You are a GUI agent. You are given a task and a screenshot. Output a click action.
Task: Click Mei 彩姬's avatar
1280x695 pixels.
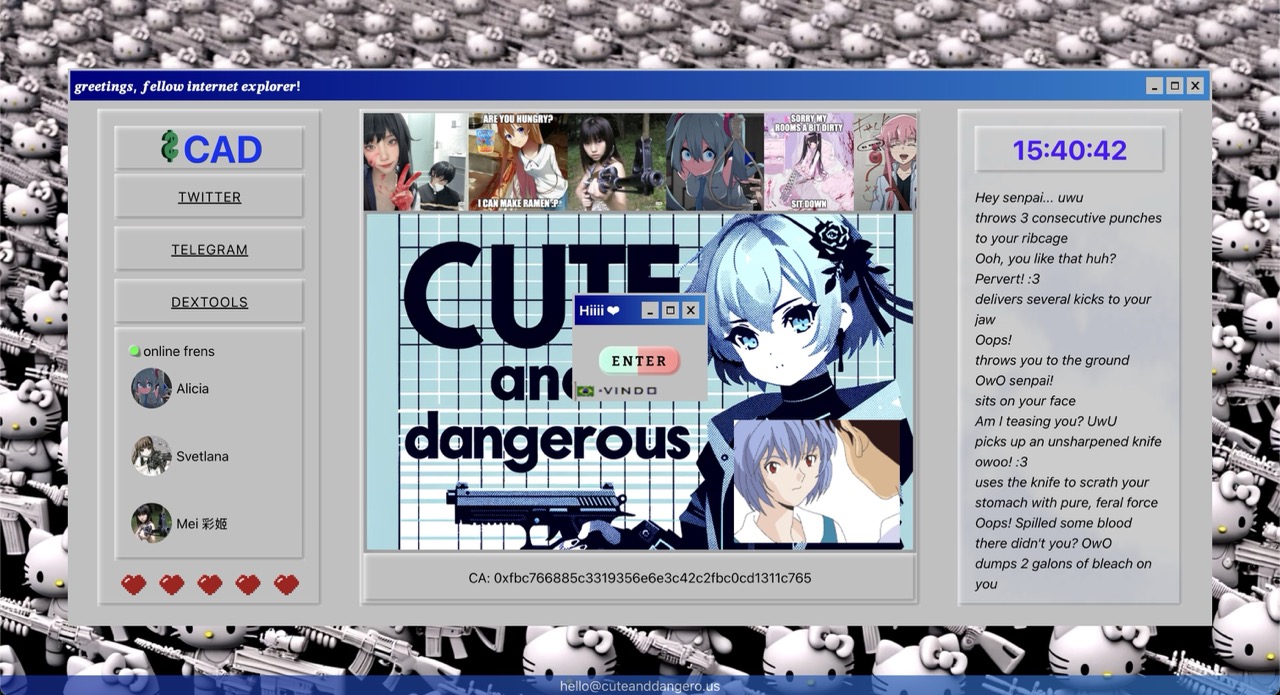pyautogui.click(x=151, y=523)
